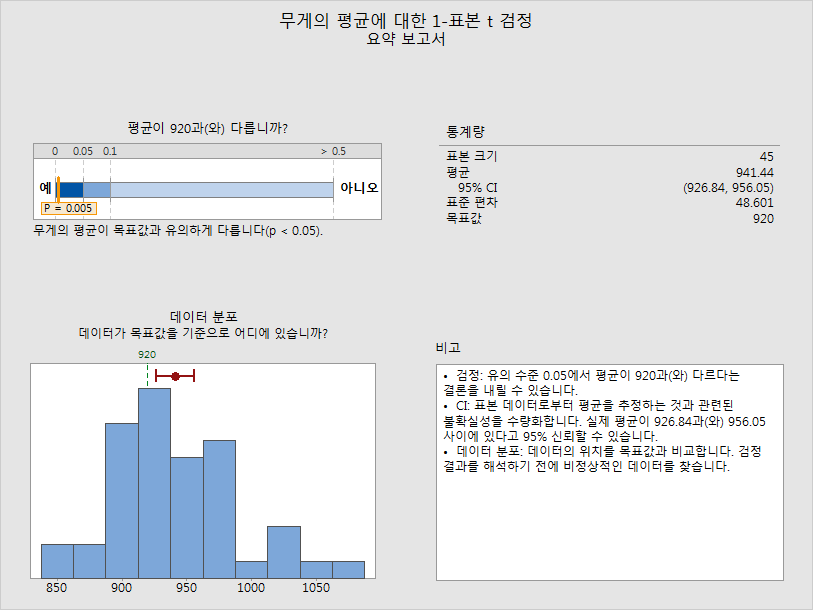
Task: Click the leftmost histogram bar near 850
Action: tap(57, 561)
